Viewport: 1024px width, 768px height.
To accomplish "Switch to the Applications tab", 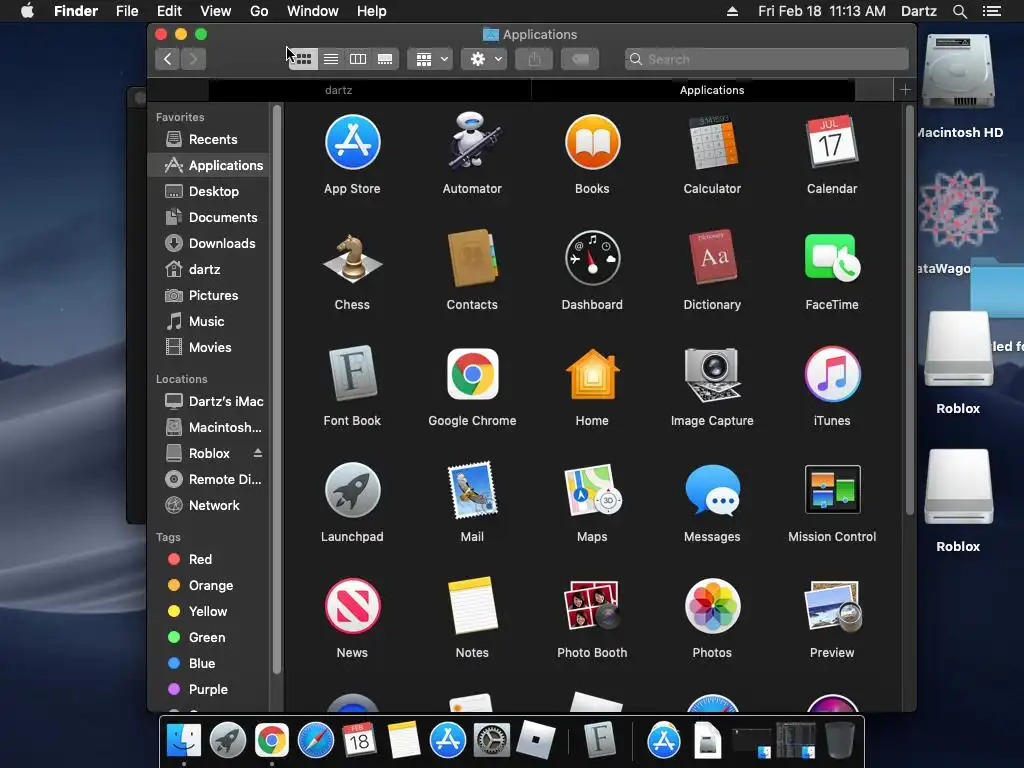I will coord(712,90).
